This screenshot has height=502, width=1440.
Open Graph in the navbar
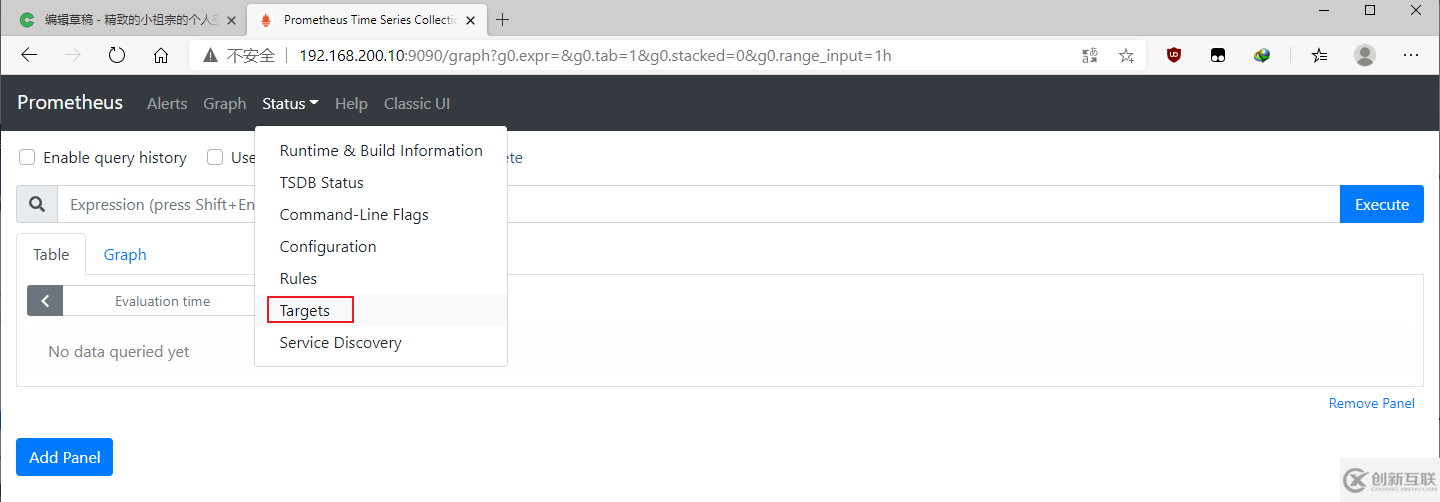(225, 103)
